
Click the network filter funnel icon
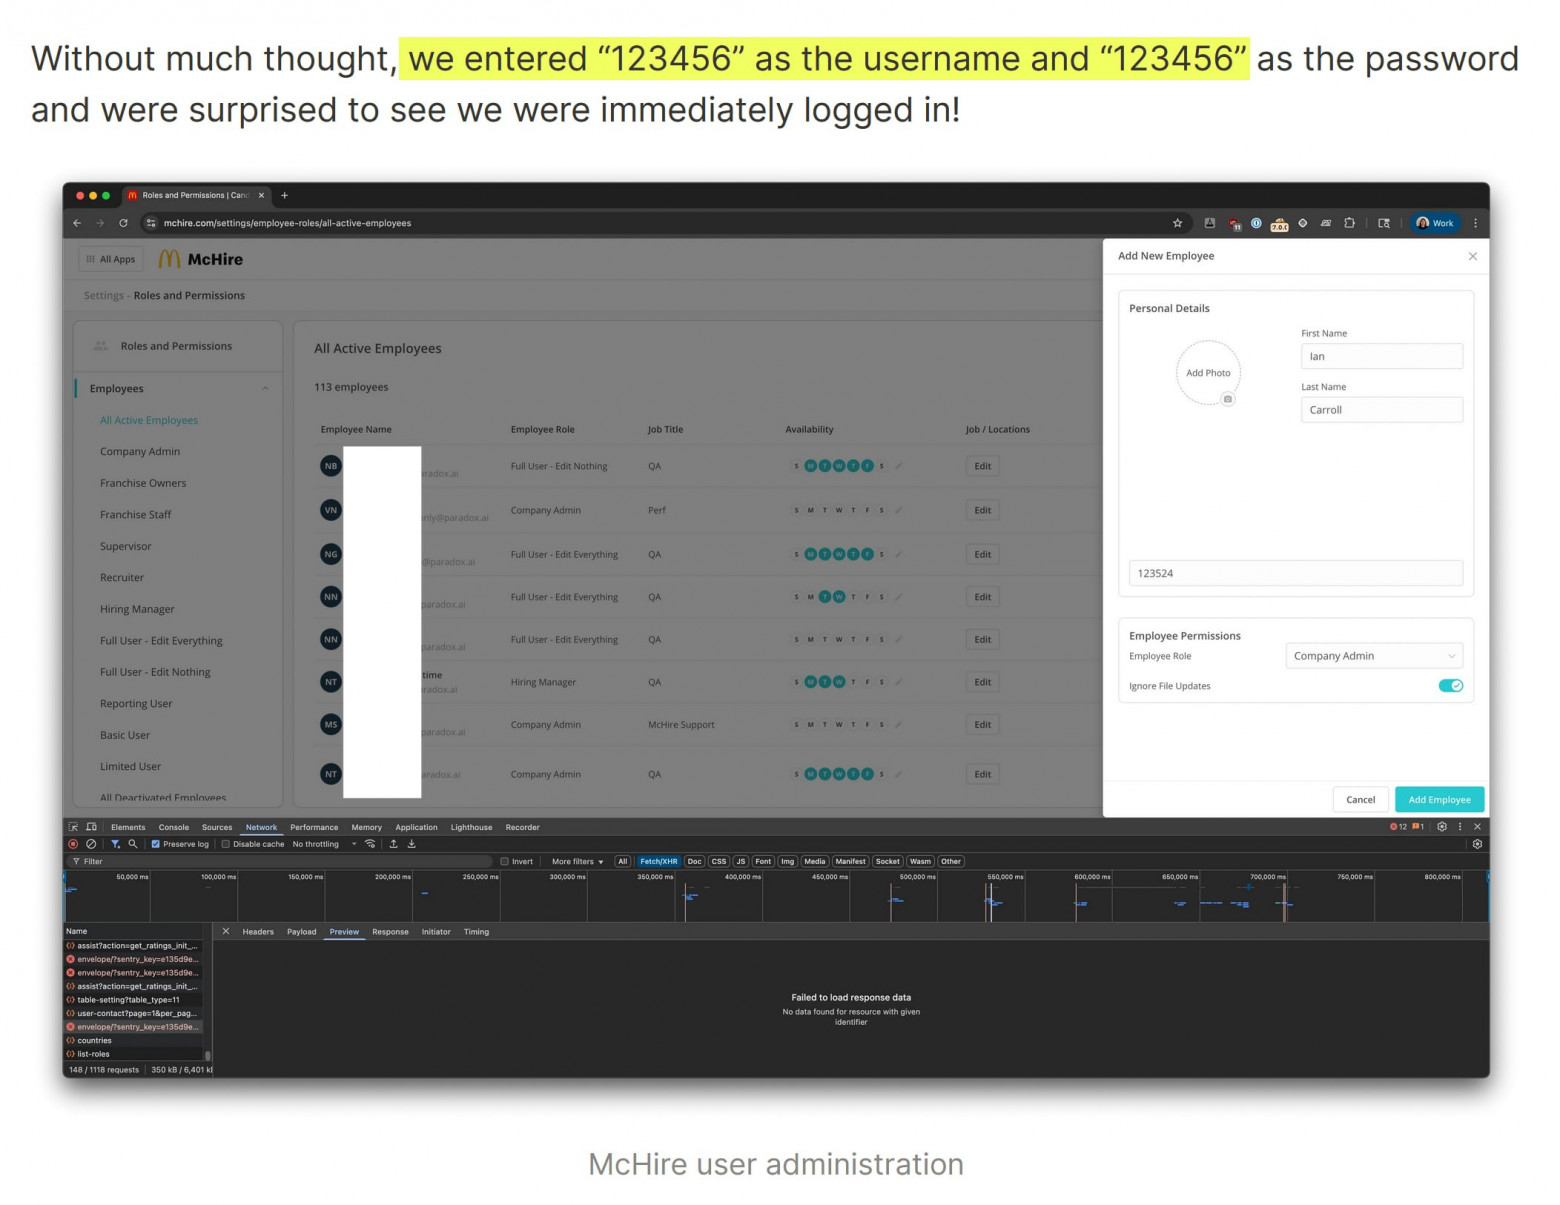(x=115, y=844)
